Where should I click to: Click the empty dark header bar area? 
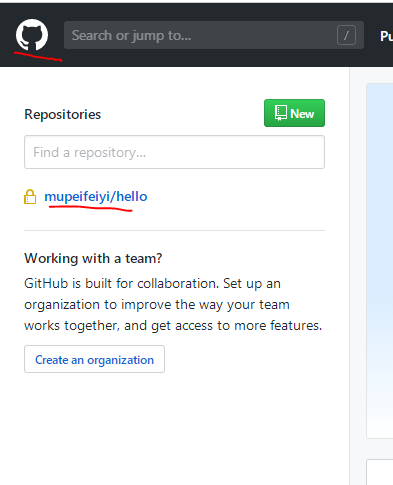tap(200, 58)
